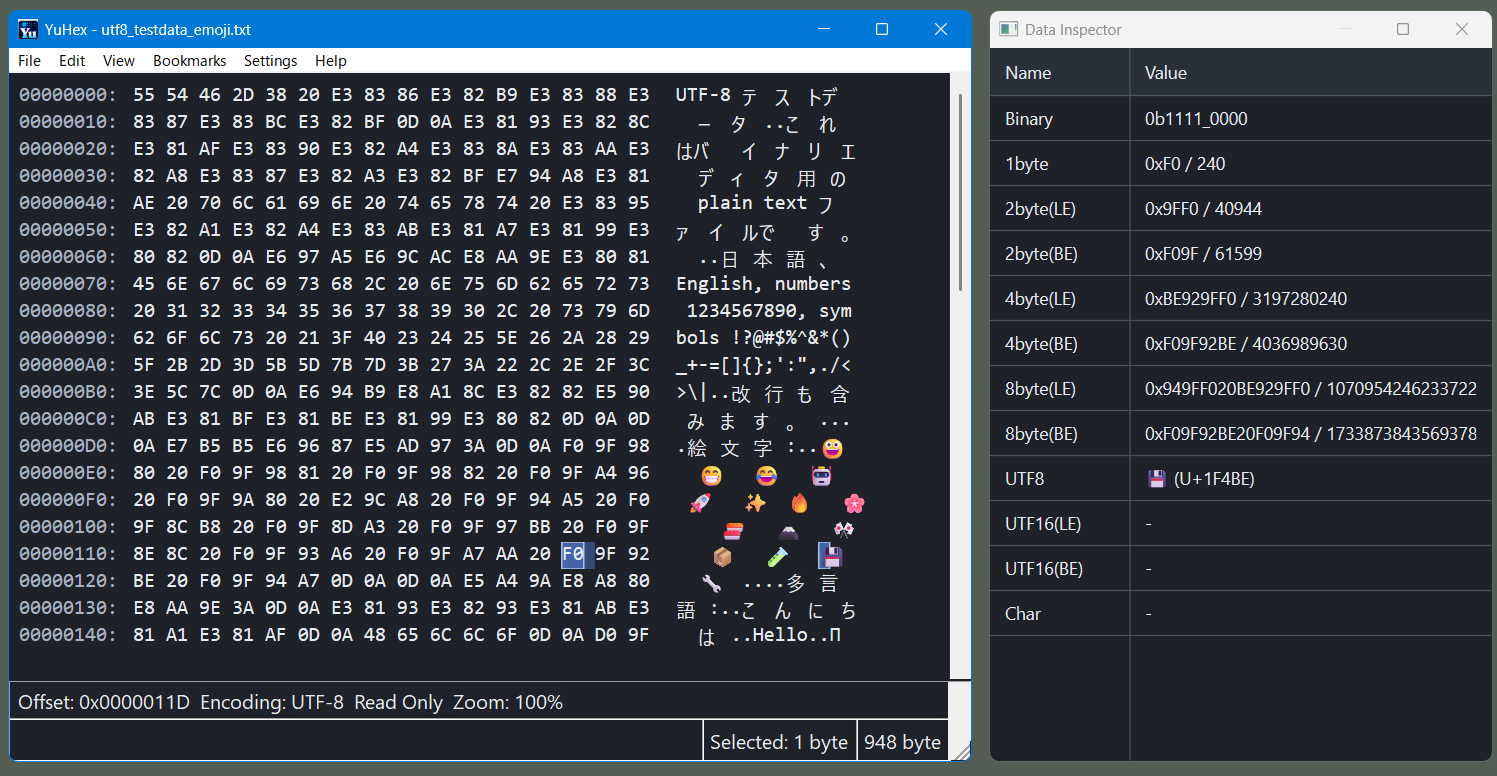This screenshot has height=776, width=1497.
Task: Click the offset label 00000110:
Action: pyautogui.click(x=67, y=554)
